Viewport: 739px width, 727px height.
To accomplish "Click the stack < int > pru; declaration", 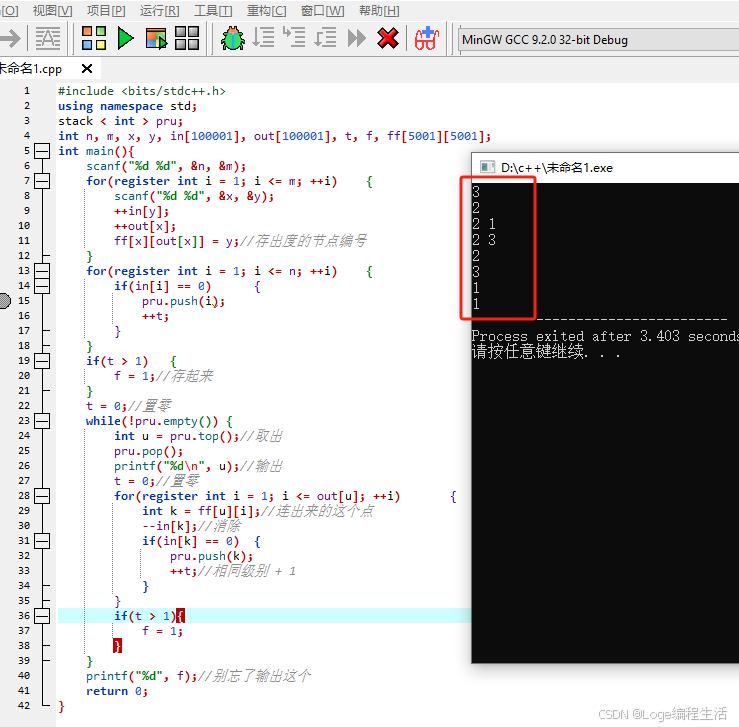I will [121, 121].
